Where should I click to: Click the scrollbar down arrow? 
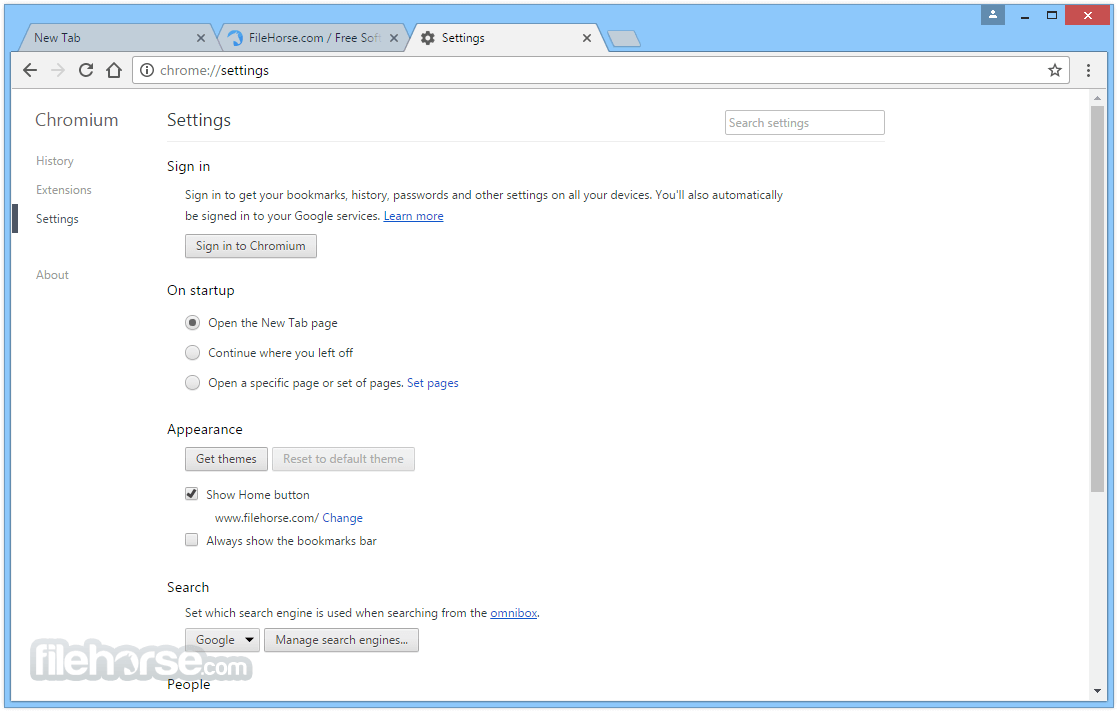[1097, 690]
